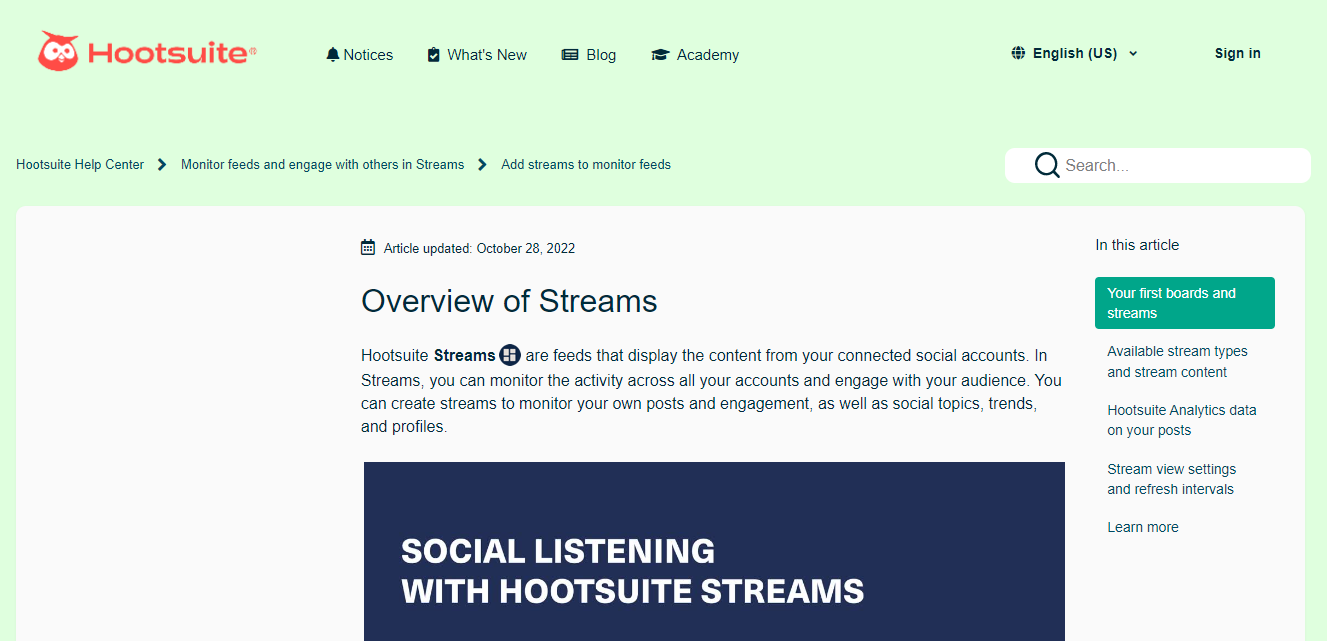1327x641 pixels.
Task: Click the magnifying glass search icon
Action: point(1047,165)
